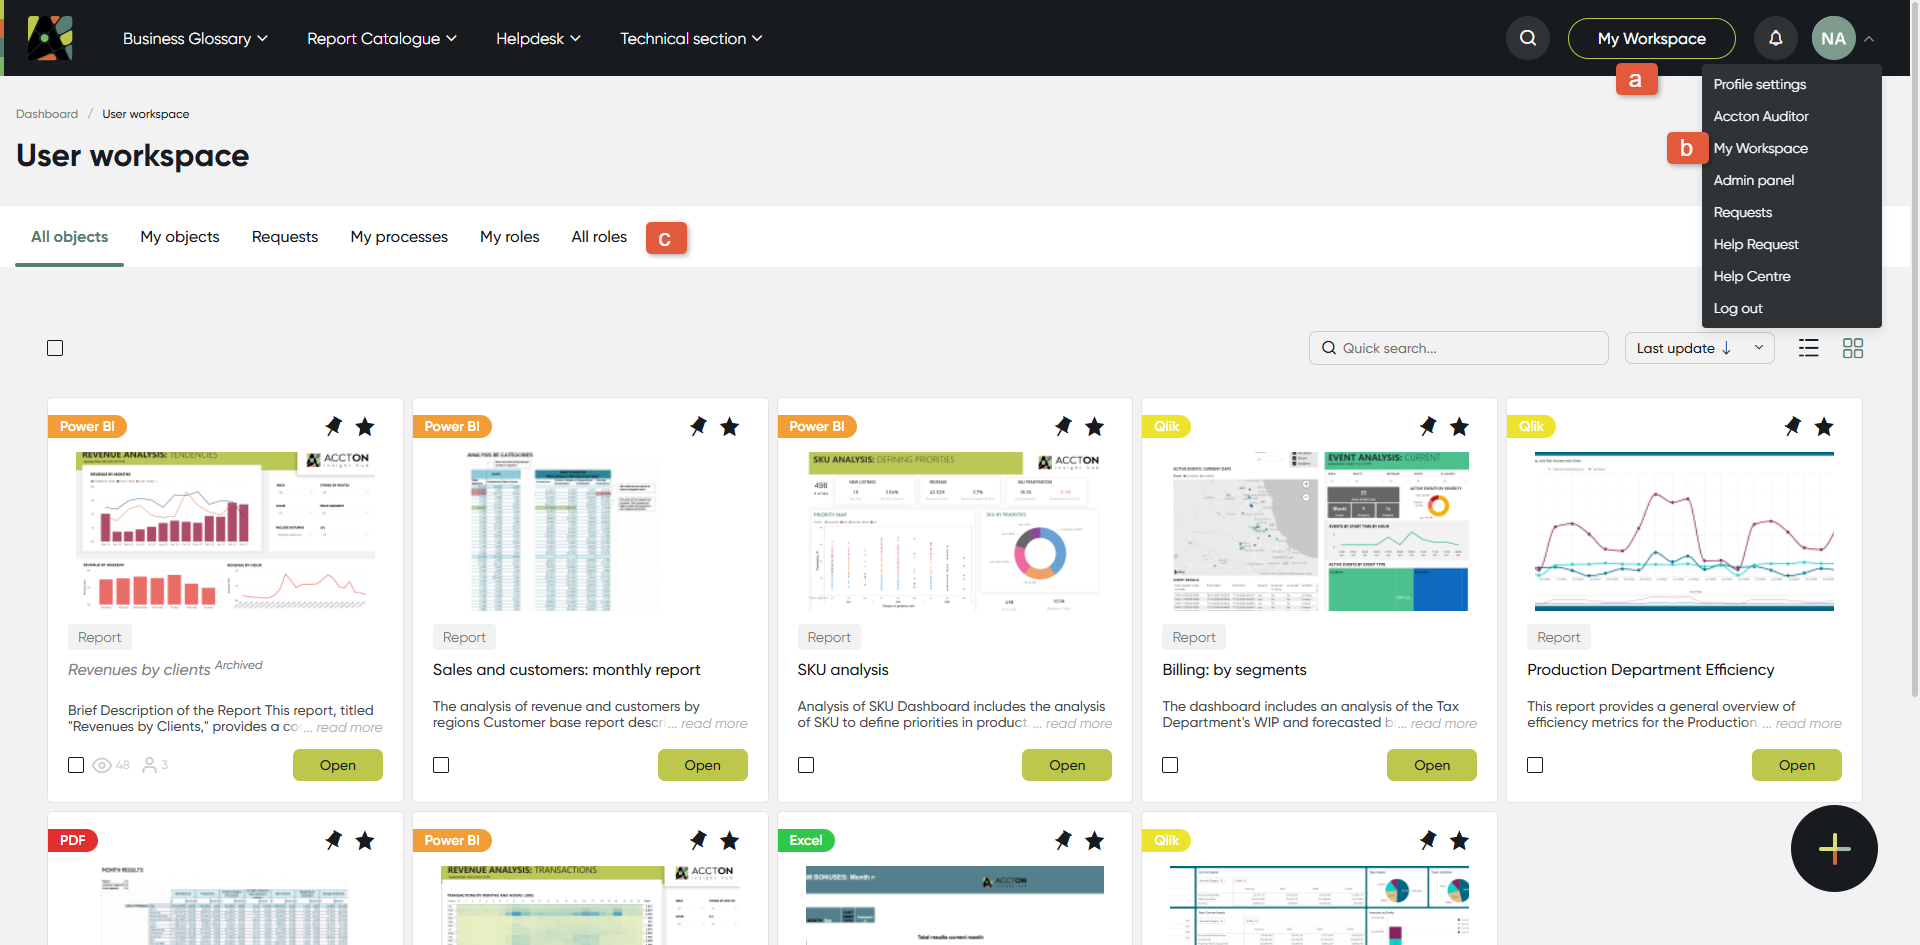
Task: Switch to My objects tab
Action: (x=180, y=237)
